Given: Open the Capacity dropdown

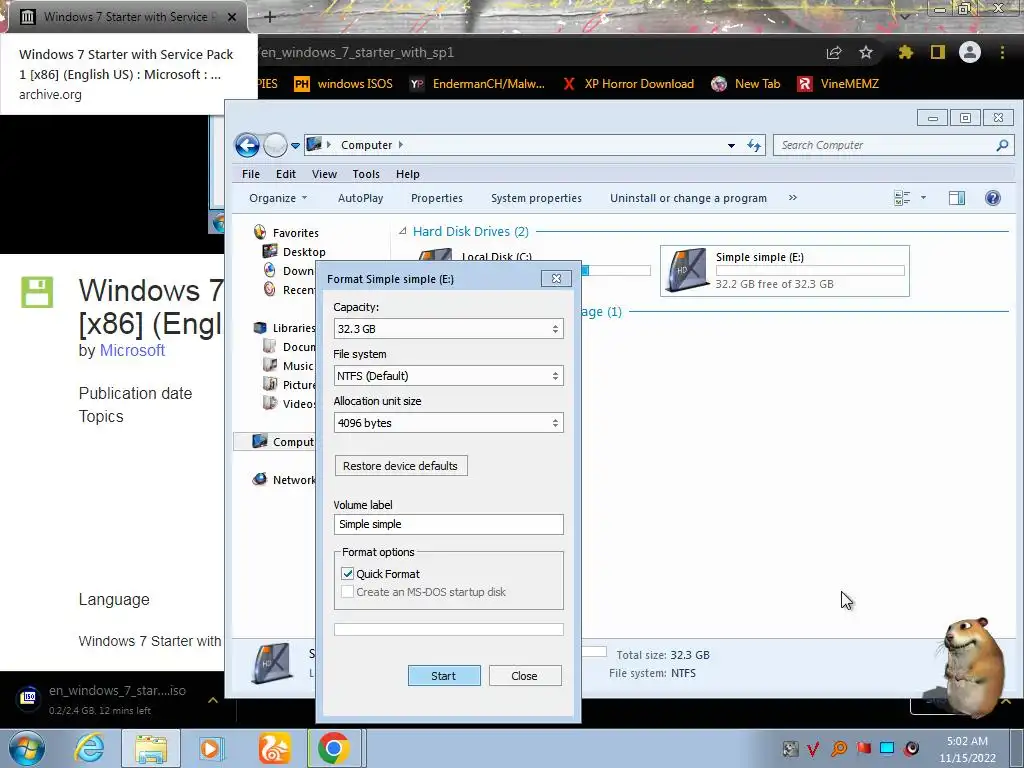Looking at the screenshot, I should (448, 328).
